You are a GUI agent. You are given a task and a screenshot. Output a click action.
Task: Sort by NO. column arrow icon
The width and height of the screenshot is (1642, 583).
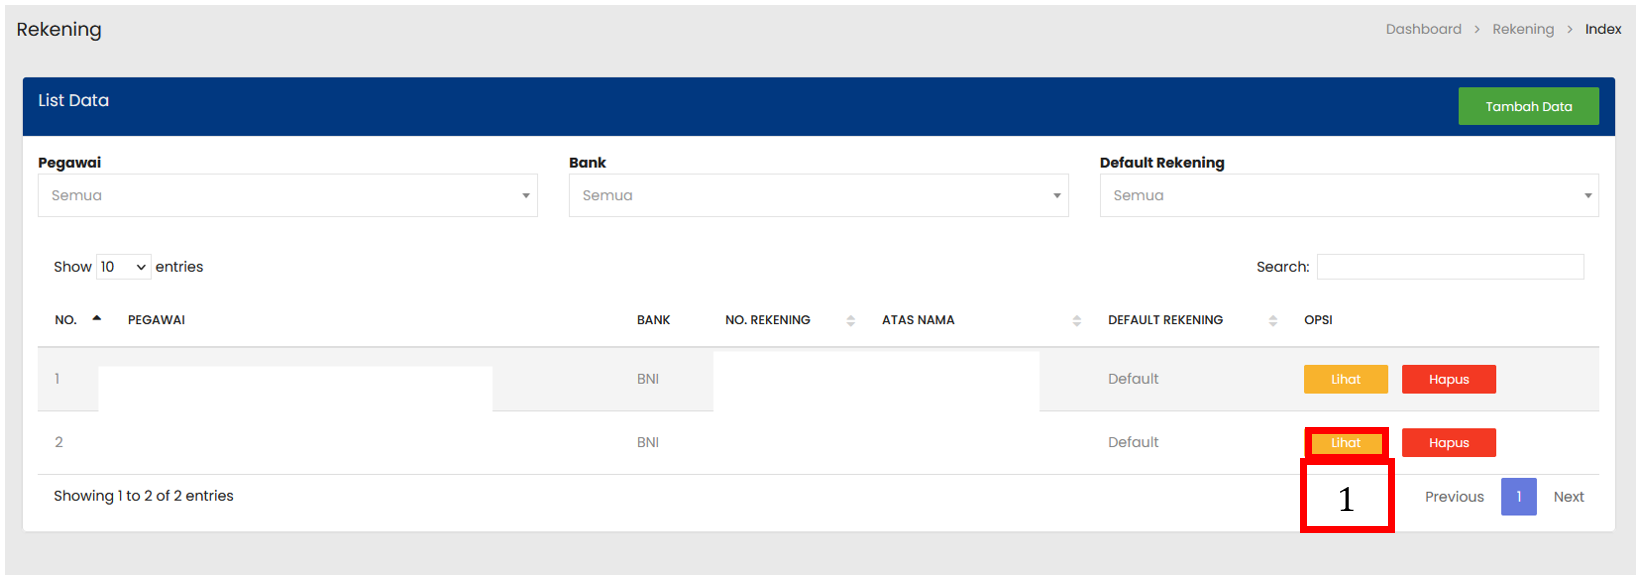tap(97, 319)
